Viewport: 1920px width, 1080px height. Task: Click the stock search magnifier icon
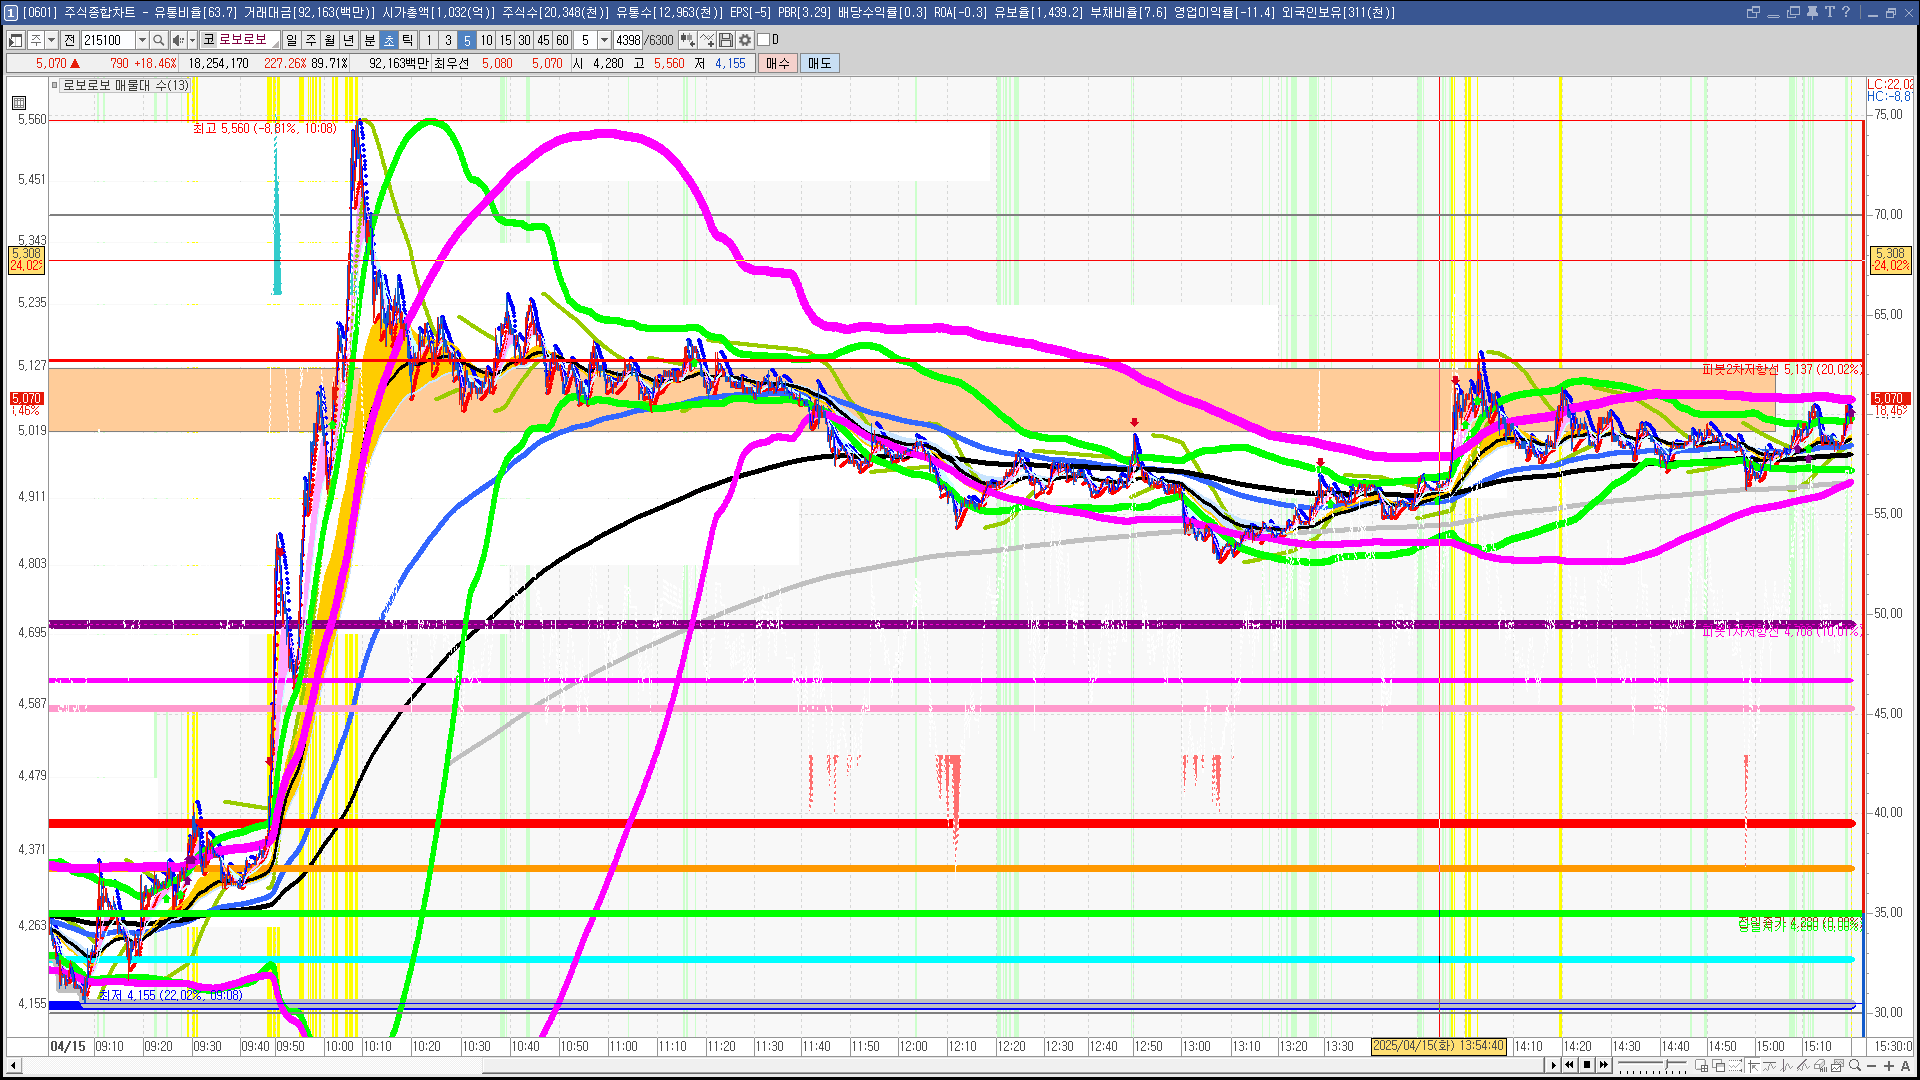[x=158, y=40]
